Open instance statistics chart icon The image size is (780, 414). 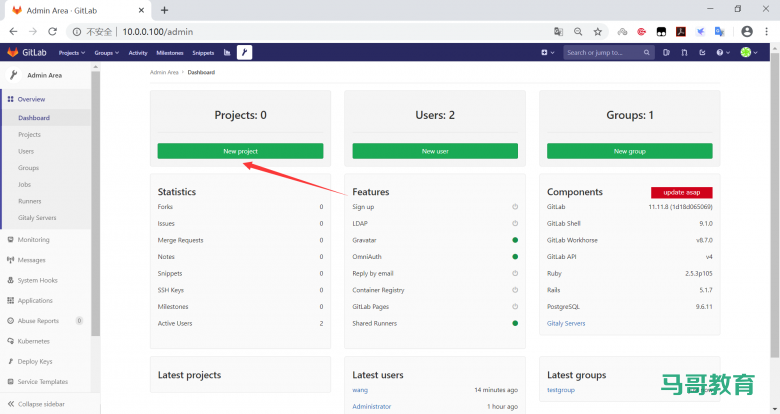click(227, 52)
